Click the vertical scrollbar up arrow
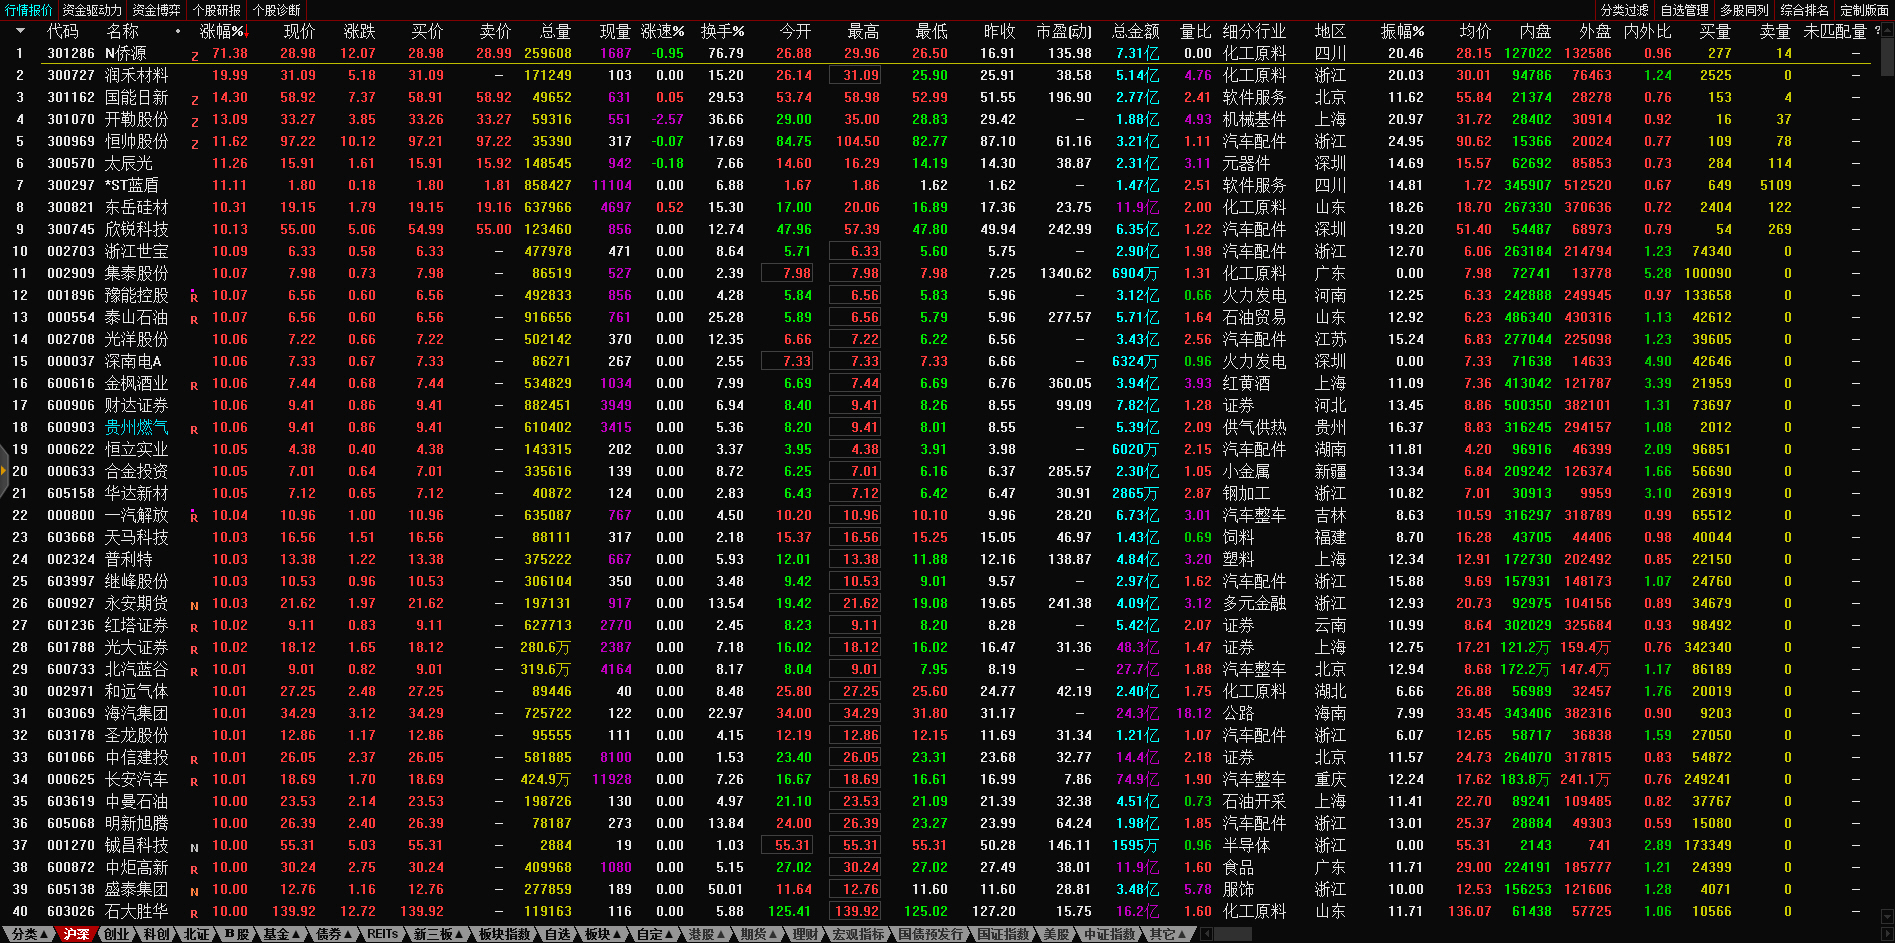 coord(1886,29)
